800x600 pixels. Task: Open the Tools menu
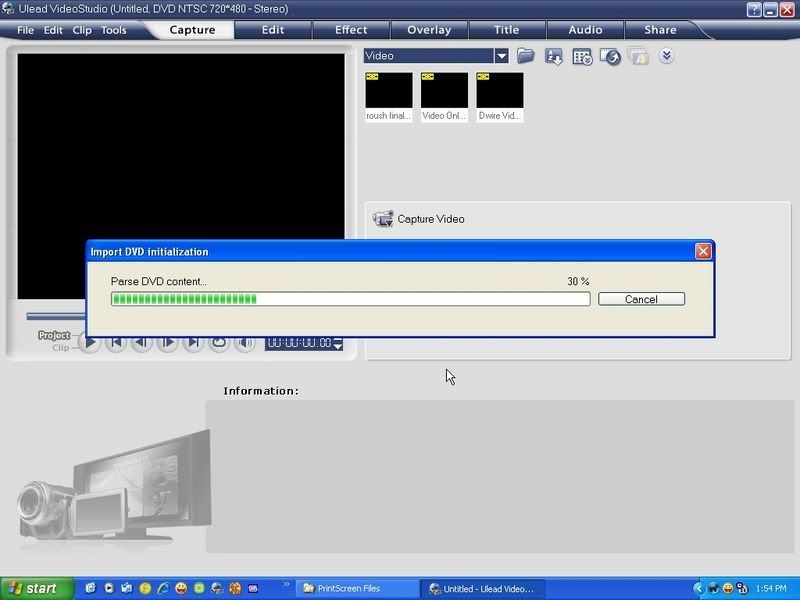pos(114,30)
